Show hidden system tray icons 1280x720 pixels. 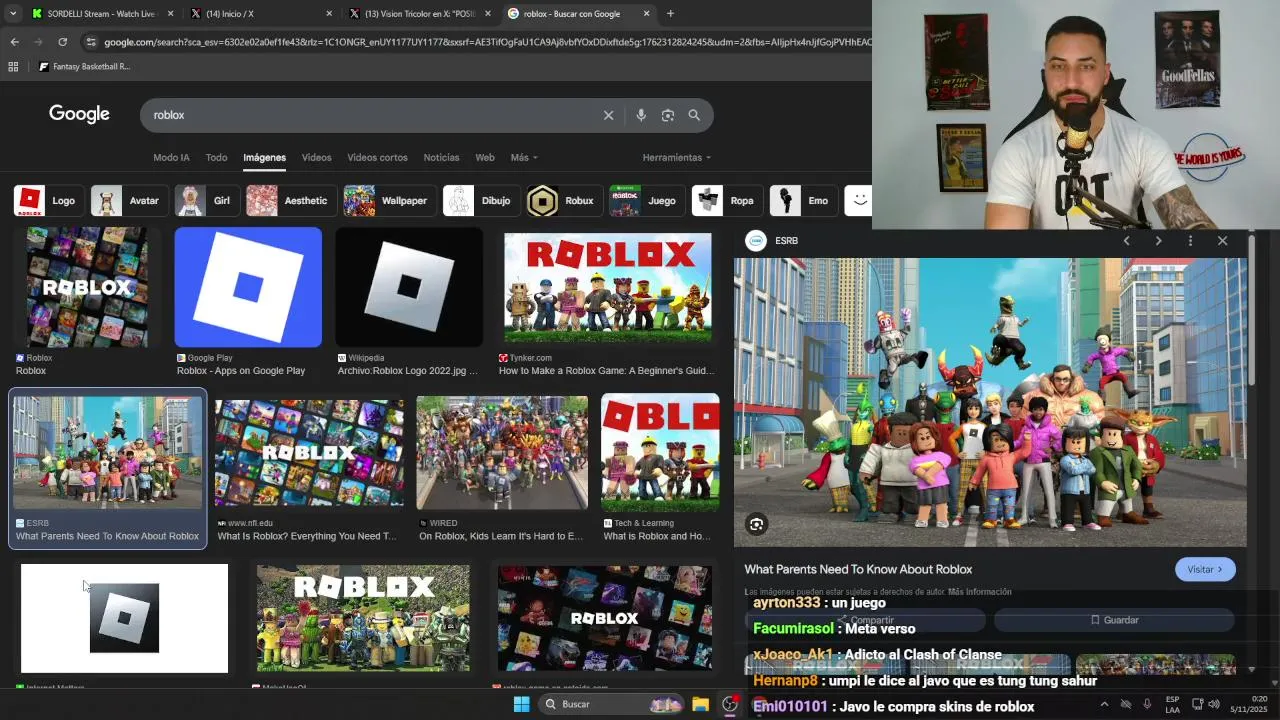click(x=1104, y=704)
